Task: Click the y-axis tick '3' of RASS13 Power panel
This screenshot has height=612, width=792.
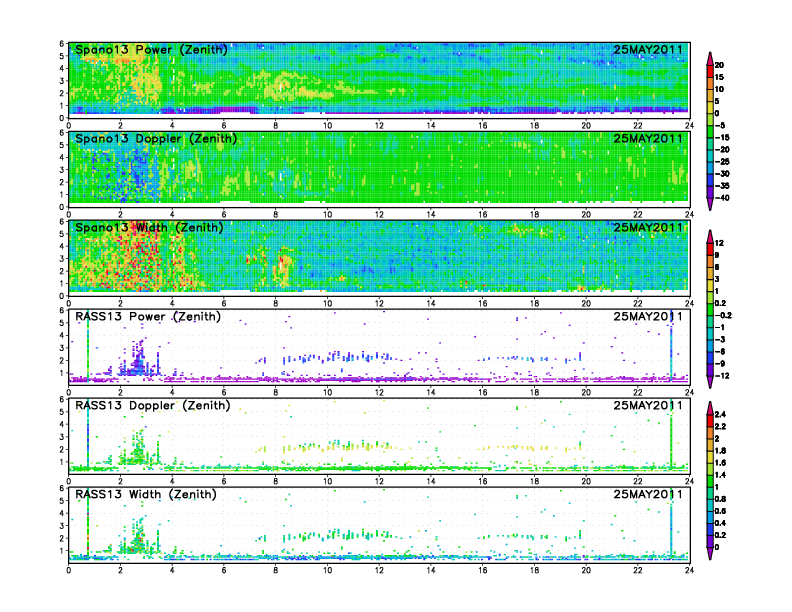Action: [62, 348]
